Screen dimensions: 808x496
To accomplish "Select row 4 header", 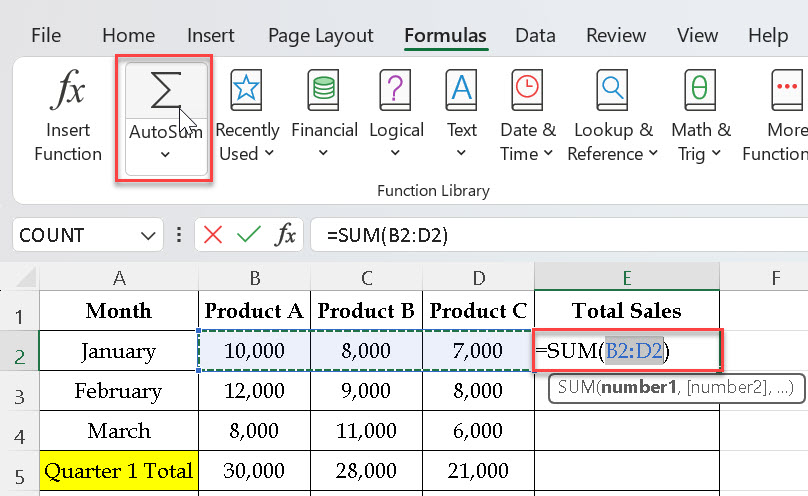I will tap(20, 431).
